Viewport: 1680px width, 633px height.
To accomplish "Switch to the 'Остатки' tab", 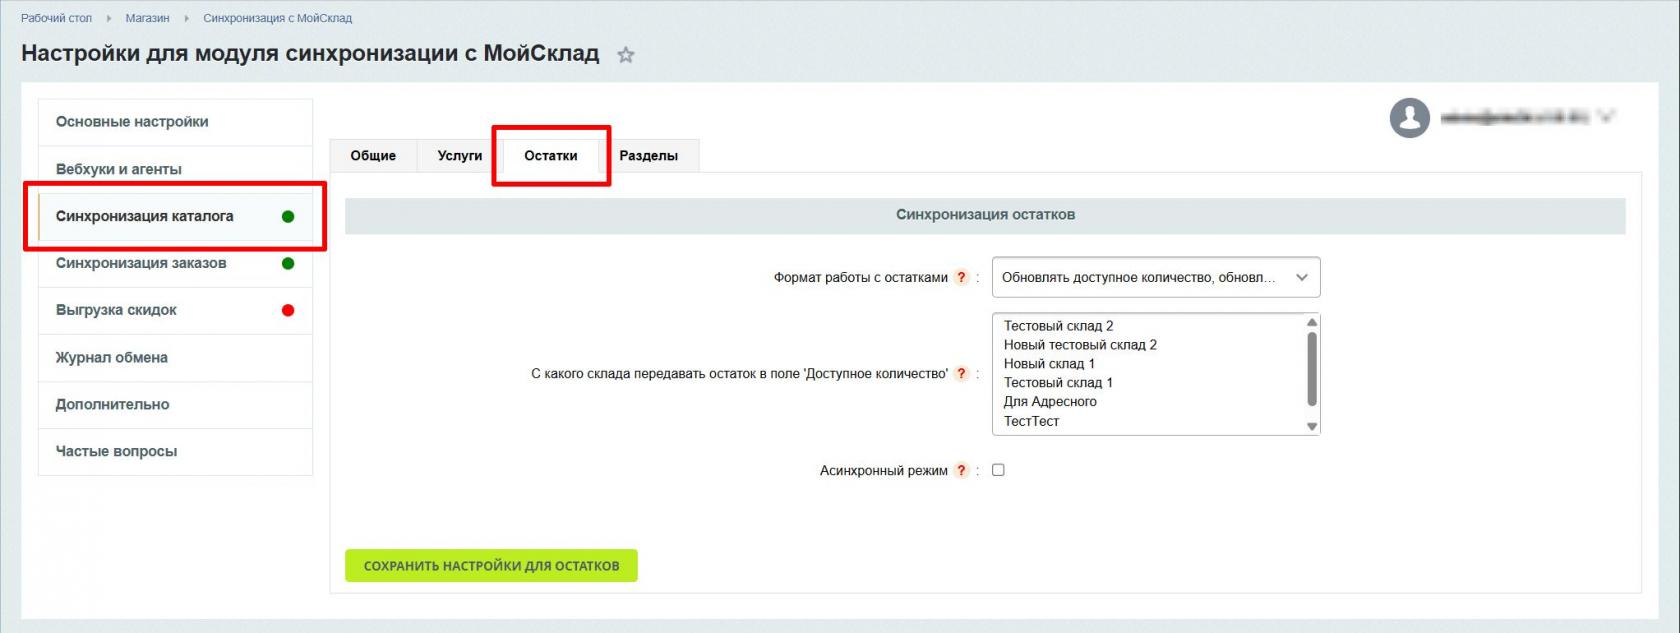I will (x=551, y=156).
